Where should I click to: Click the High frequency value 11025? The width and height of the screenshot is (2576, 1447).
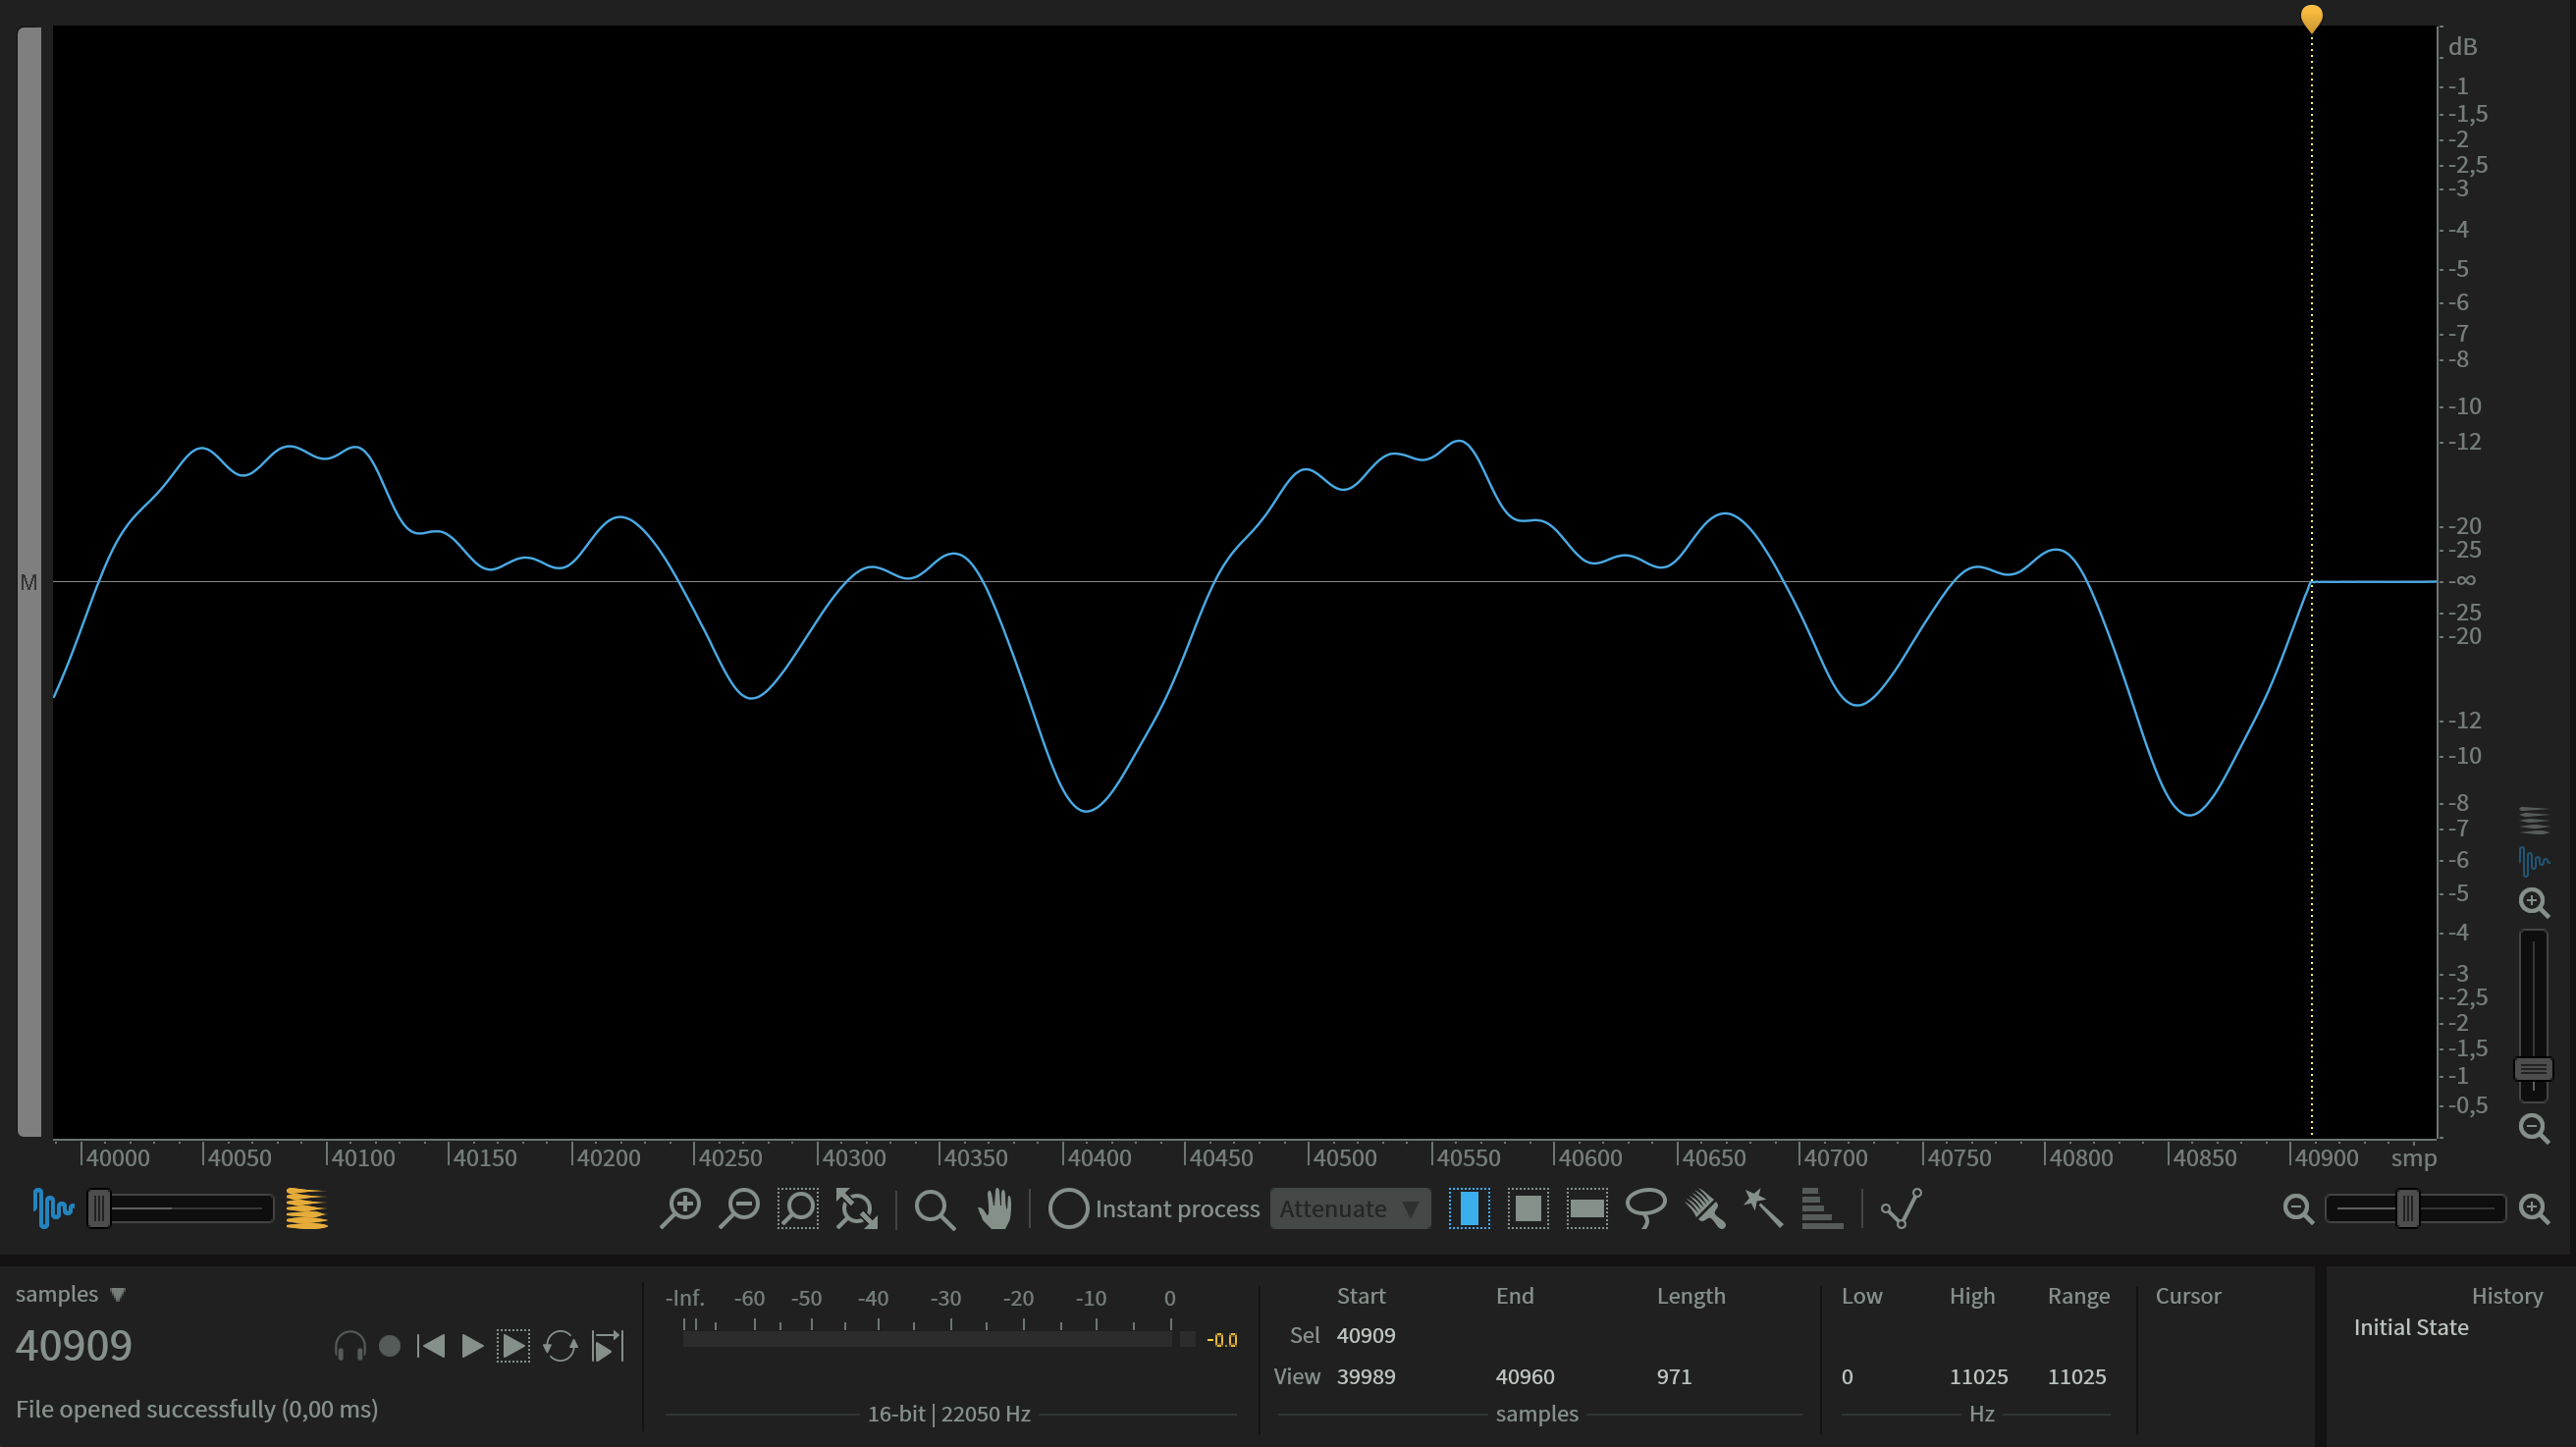pyautogui.click(x=1978, y=1377)
